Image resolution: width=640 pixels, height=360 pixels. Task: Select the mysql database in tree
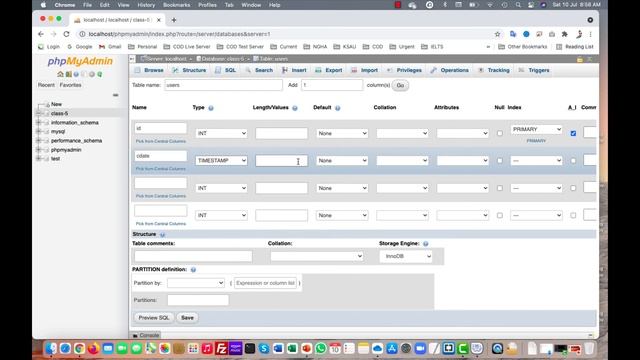[58, 132]
